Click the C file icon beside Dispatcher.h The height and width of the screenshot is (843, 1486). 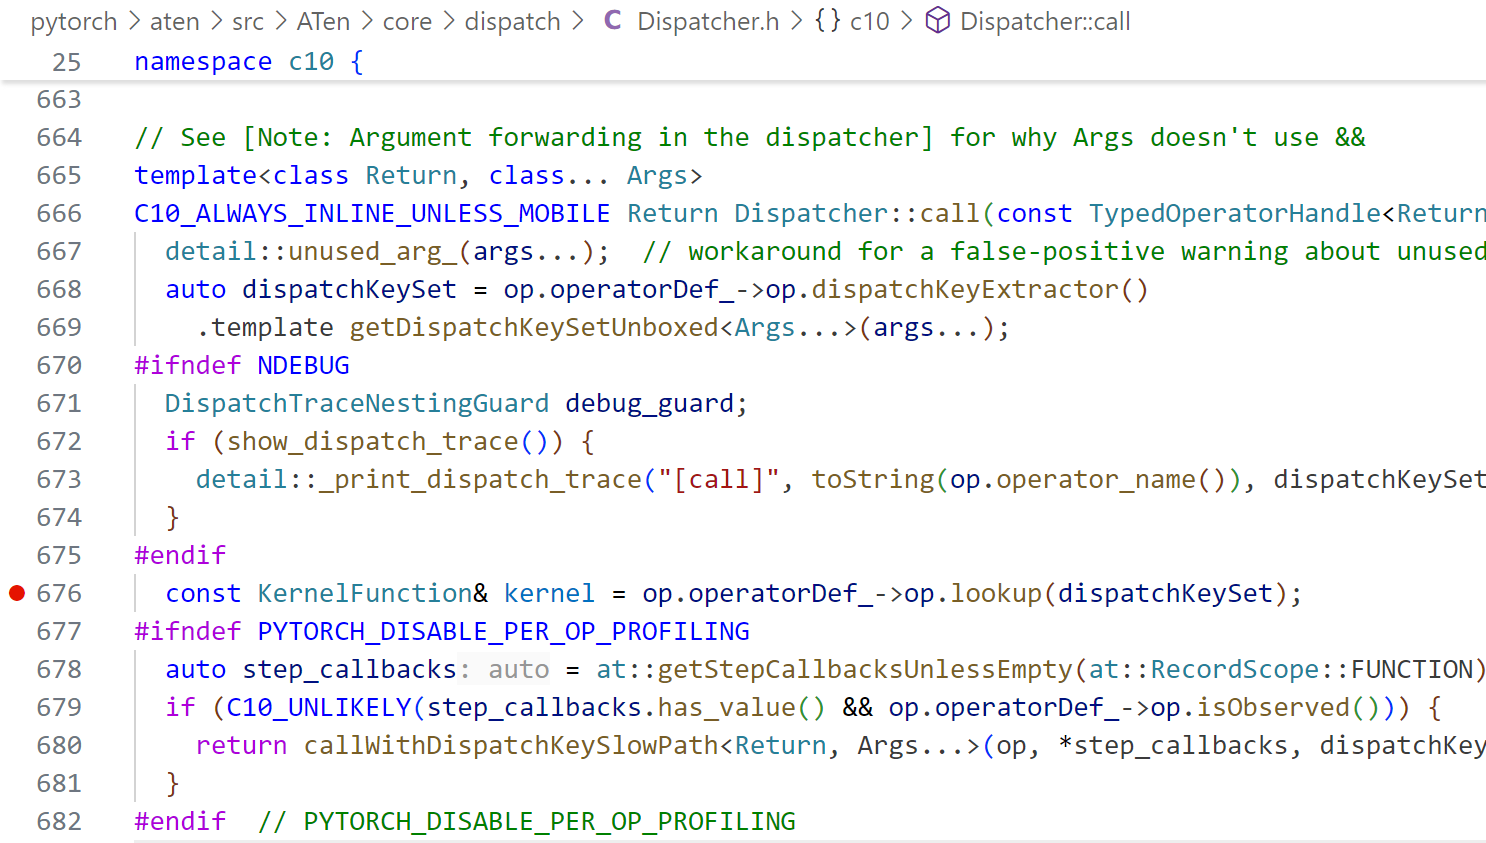point(612,21)
